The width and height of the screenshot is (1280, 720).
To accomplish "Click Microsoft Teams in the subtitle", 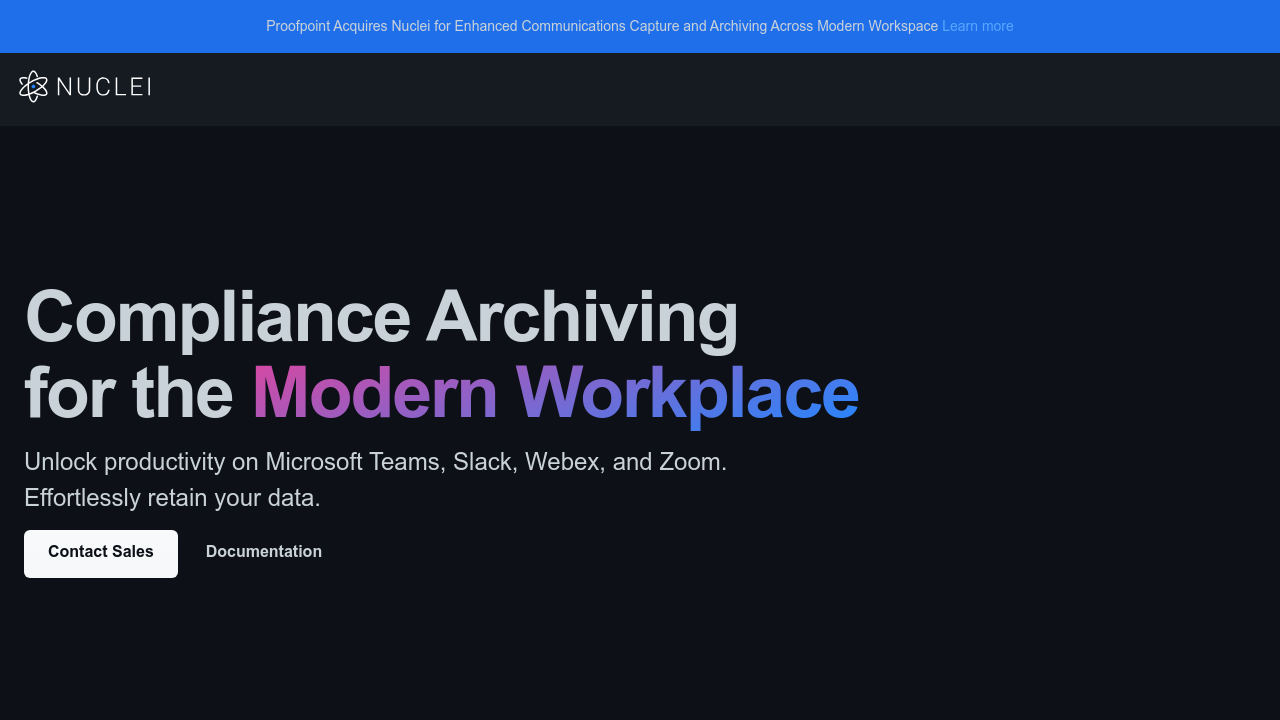I will 352,462.
